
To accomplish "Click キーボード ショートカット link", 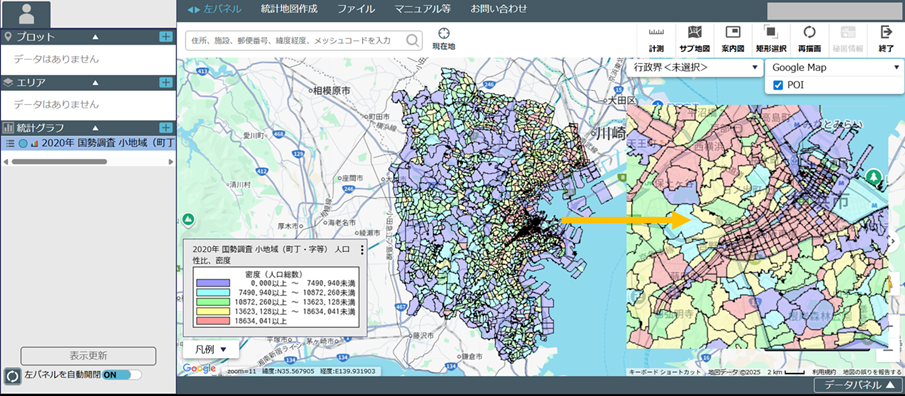I will (x=664, y=372).
